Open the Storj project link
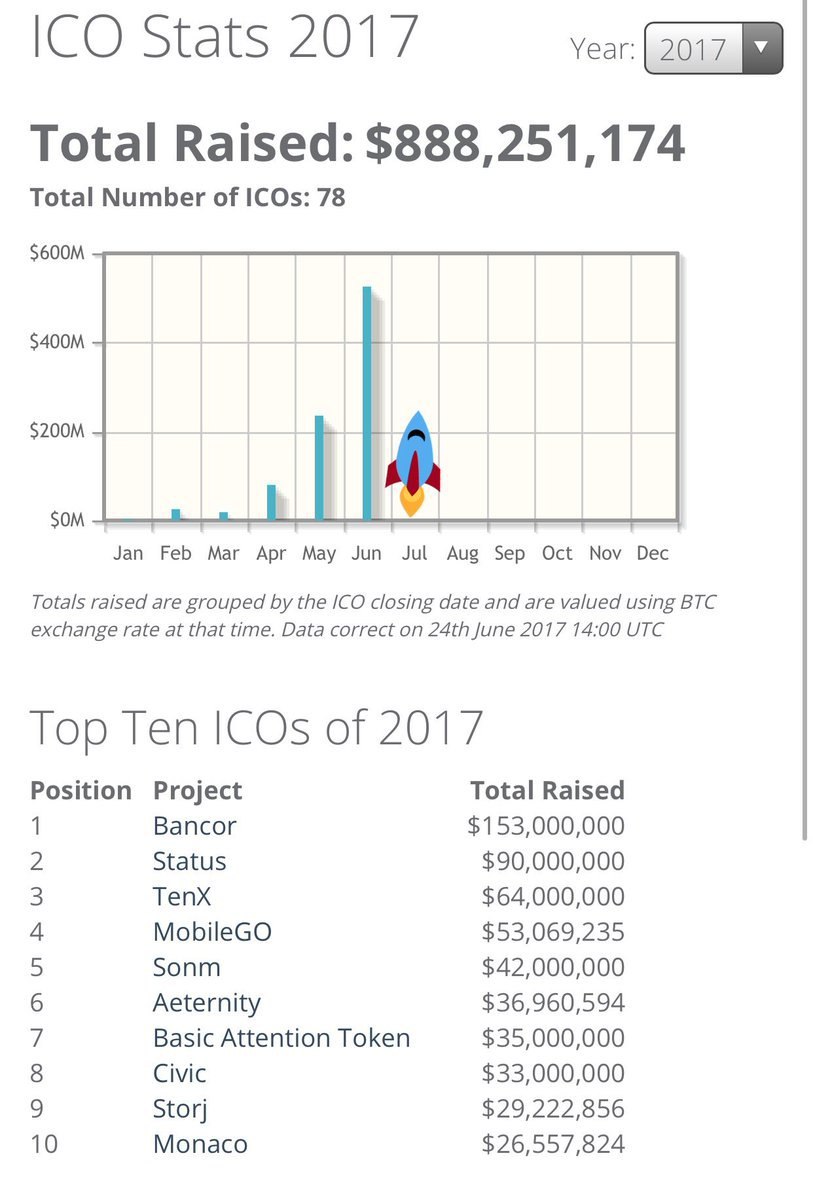 [x=181, y=1108]
